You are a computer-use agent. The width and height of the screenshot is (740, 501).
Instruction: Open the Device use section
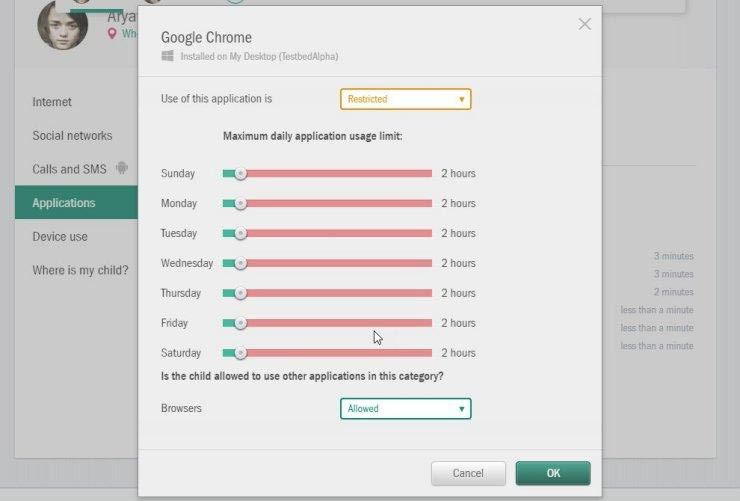60,236
